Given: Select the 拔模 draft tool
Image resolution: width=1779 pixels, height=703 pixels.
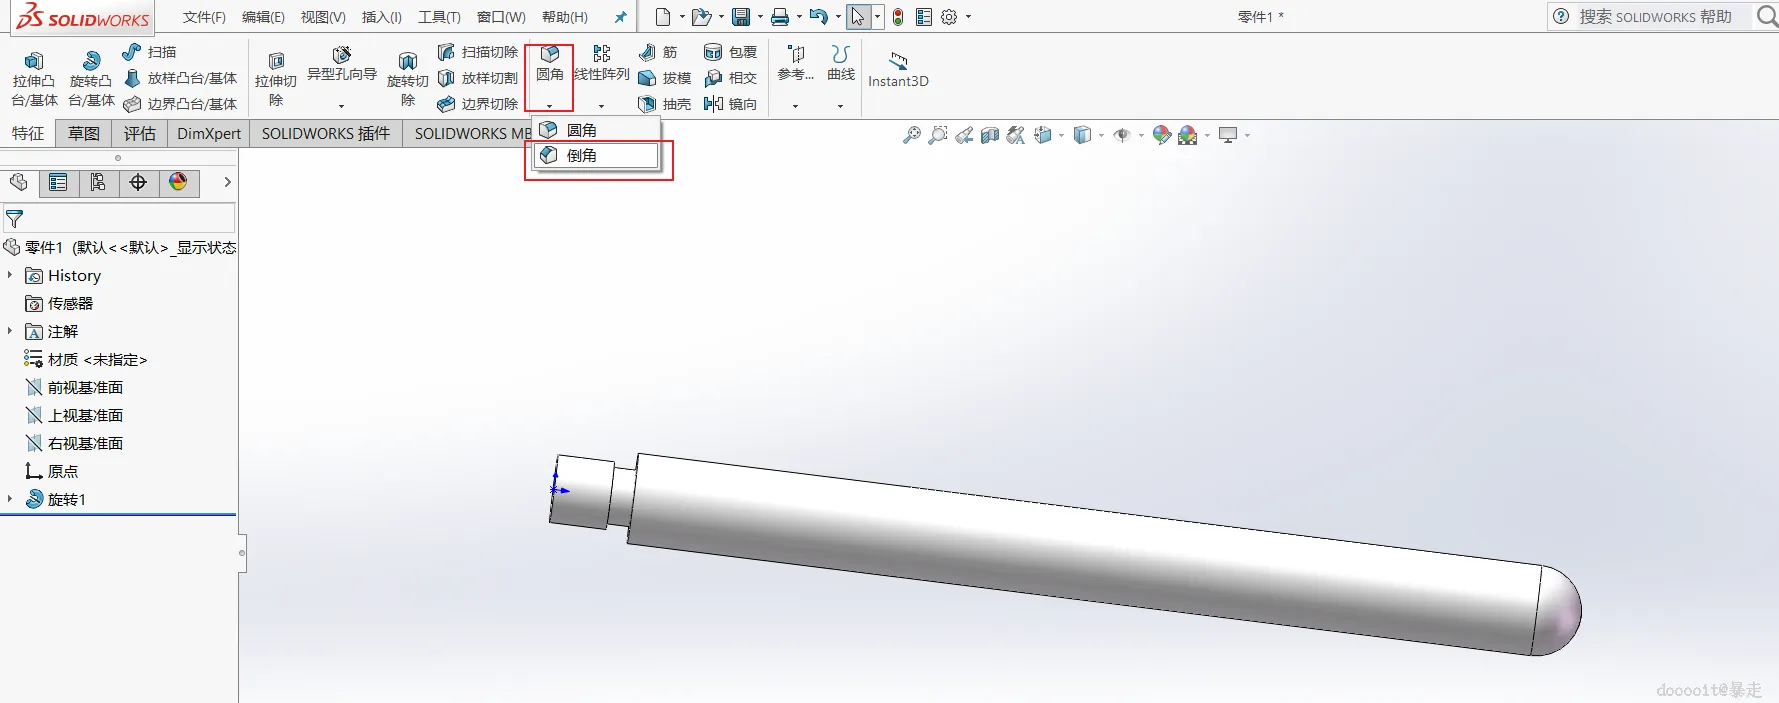Looking at the screenshot, I should (x=664, y=78).
